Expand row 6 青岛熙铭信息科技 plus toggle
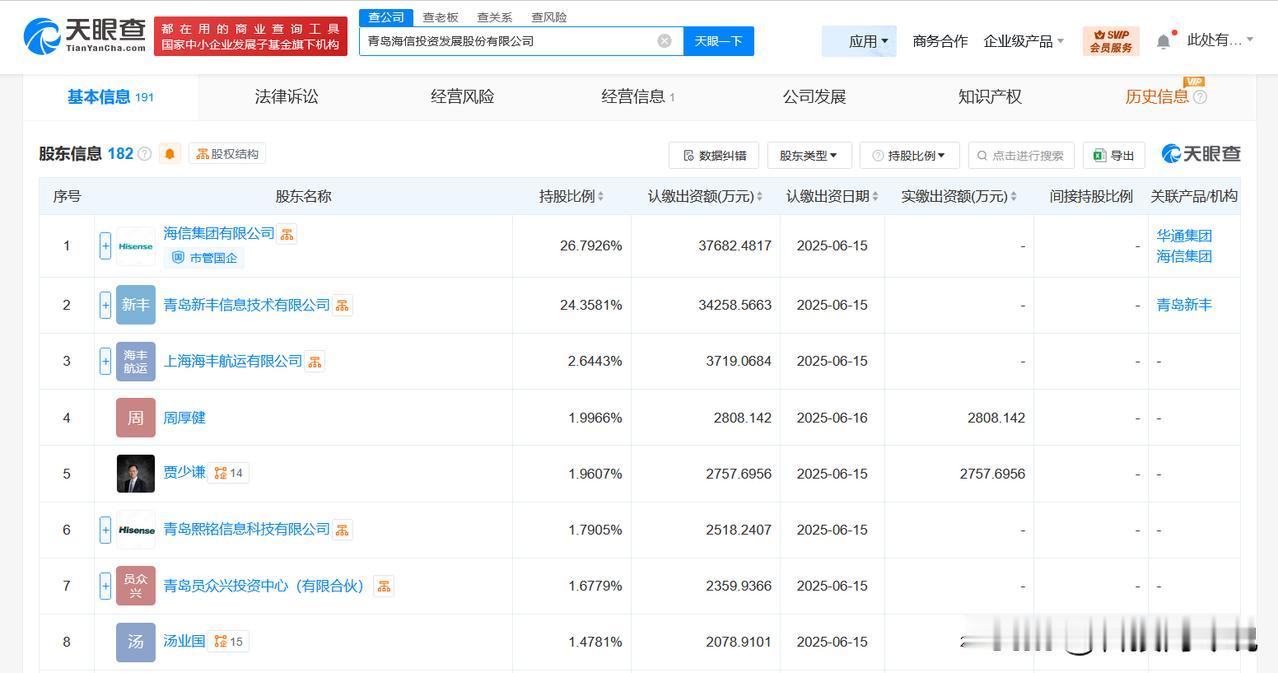 (105, 529)
